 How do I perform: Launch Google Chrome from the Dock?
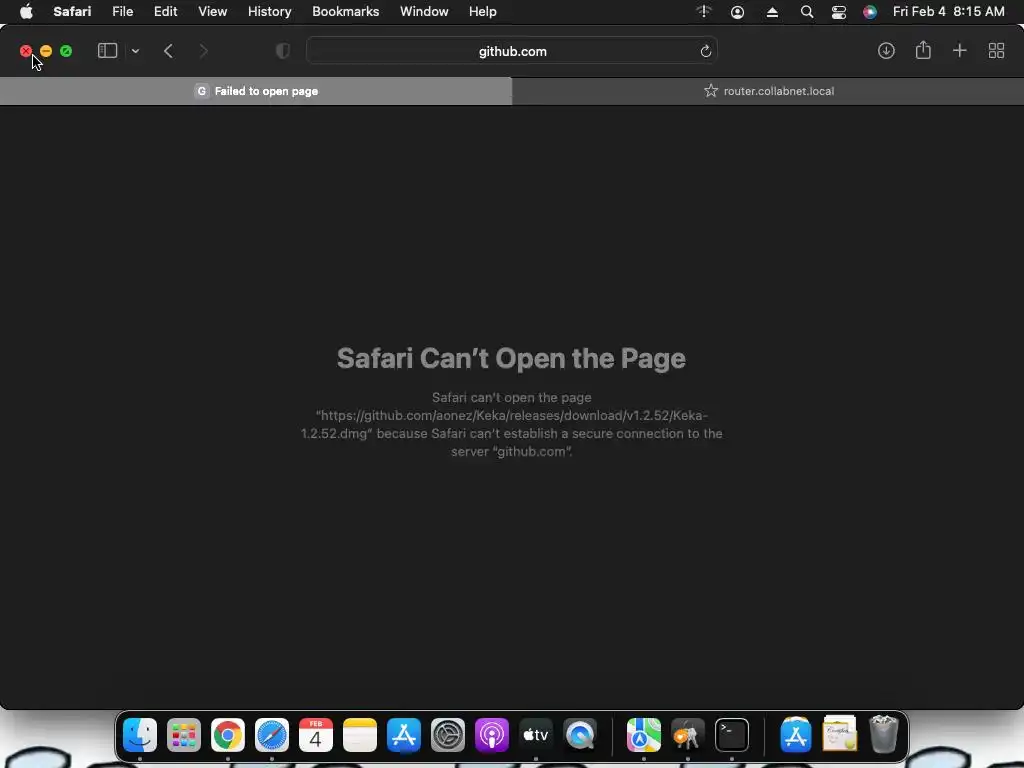[x=228, y=735]
